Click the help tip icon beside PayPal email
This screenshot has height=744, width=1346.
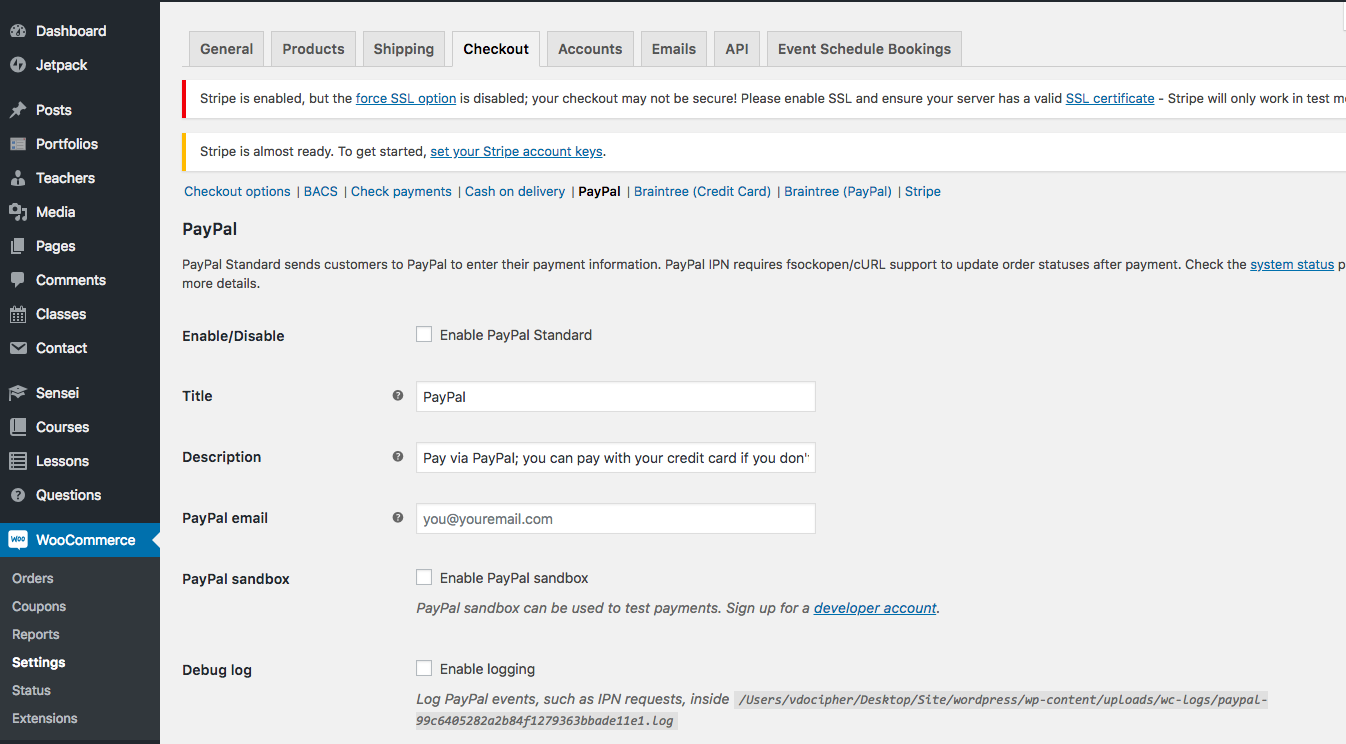coord(398,518)
